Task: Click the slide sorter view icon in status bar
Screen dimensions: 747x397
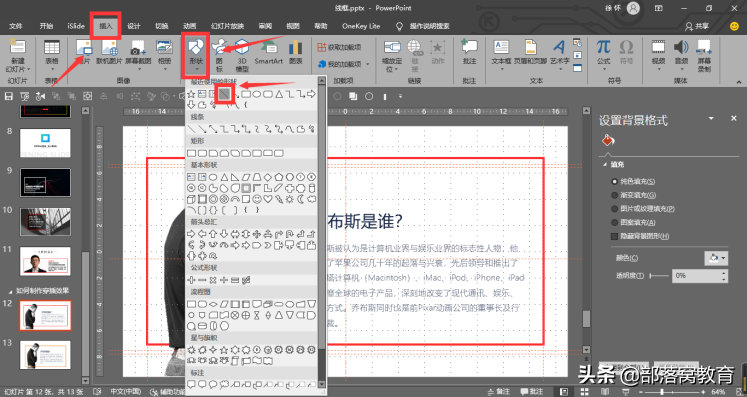Action: (585, 392)
